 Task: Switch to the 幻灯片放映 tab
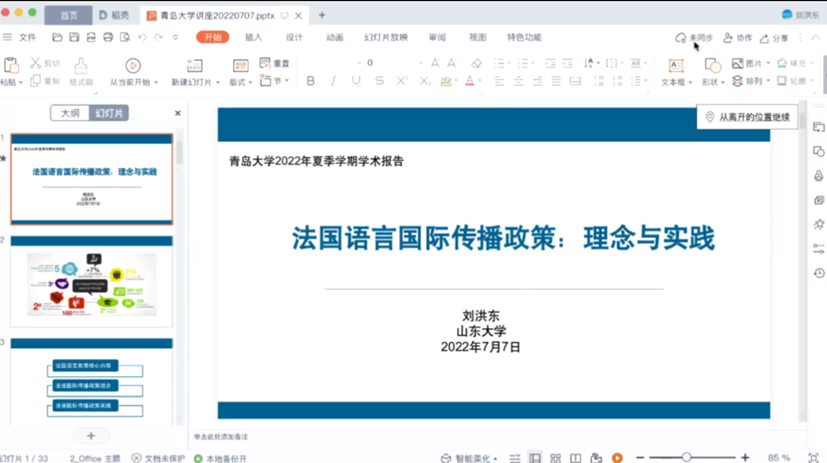[385, 37]
